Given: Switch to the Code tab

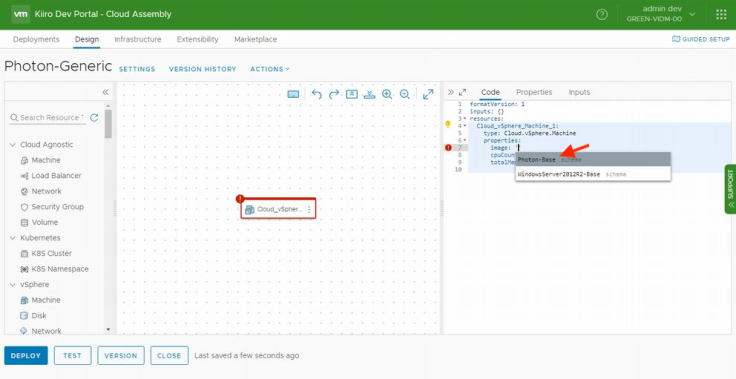Looking at the screenshot, I should coord(491,92).
